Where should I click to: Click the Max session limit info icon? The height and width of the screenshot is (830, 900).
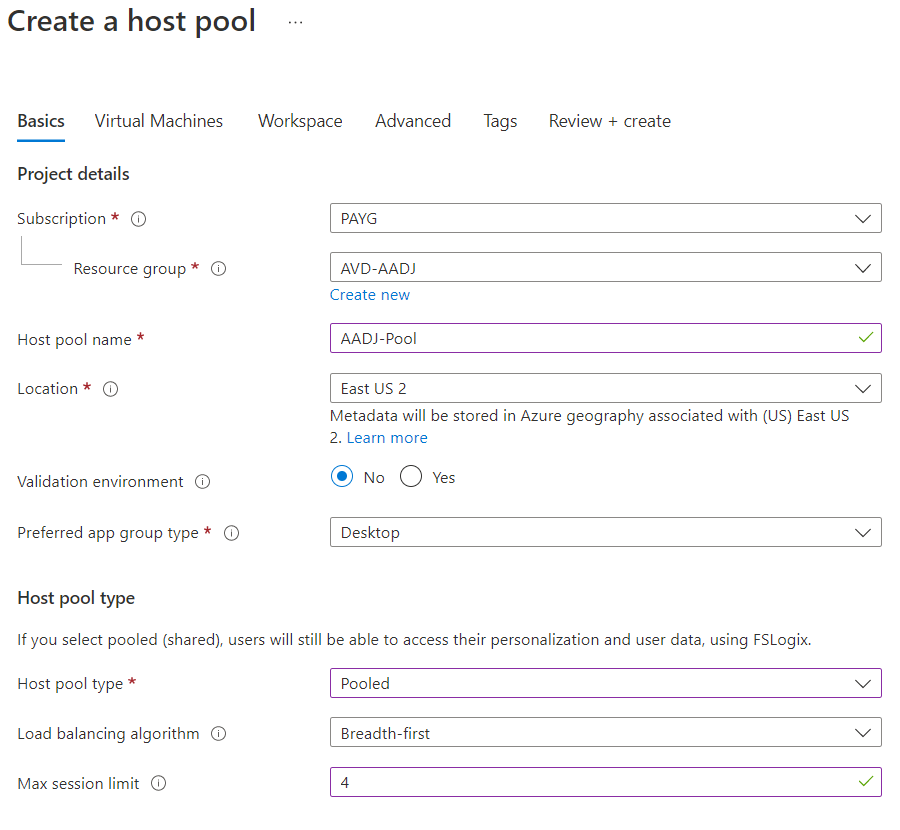pos(159,784)
